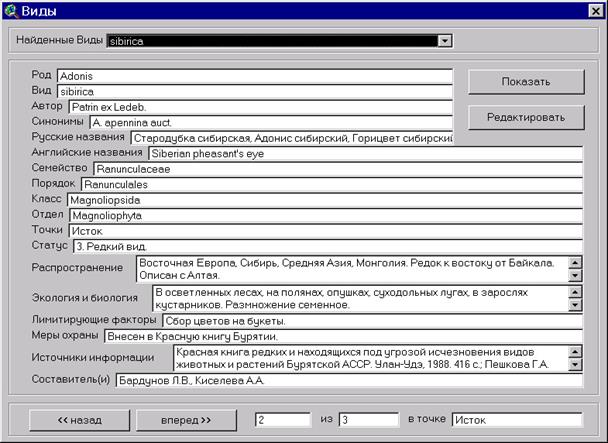Screen dimensions: 608x443
Task: Click the в точке field
Action: [516, 419]
